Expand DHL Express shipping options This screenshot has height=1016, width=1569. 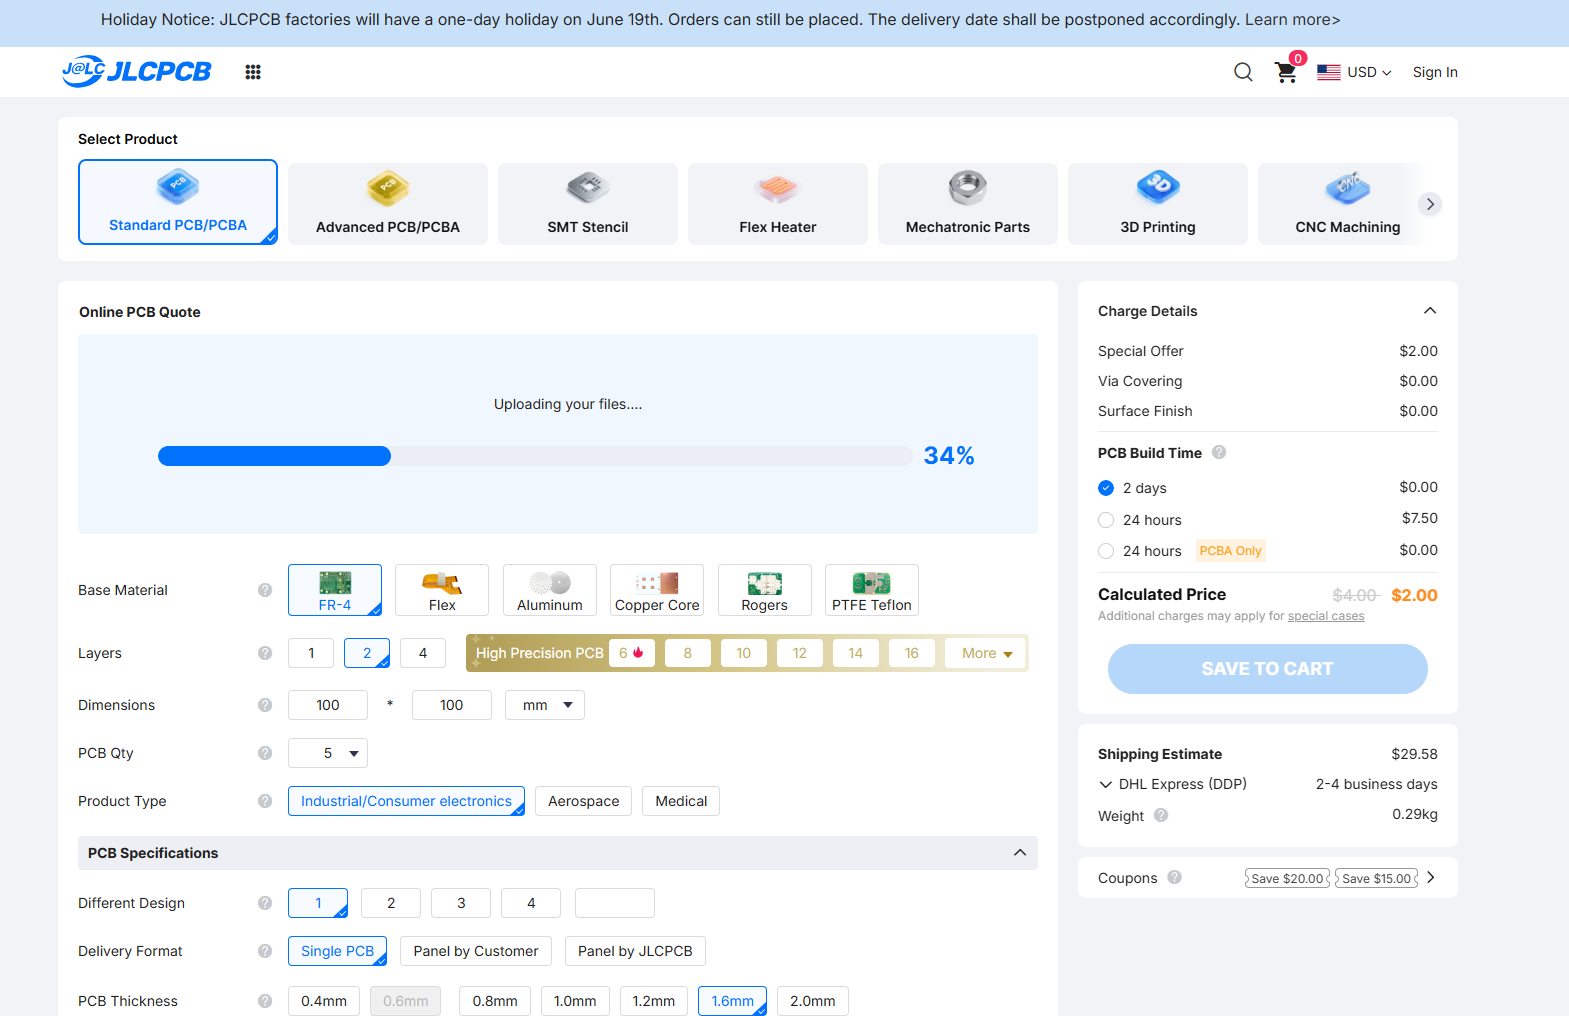point(1105,784)
